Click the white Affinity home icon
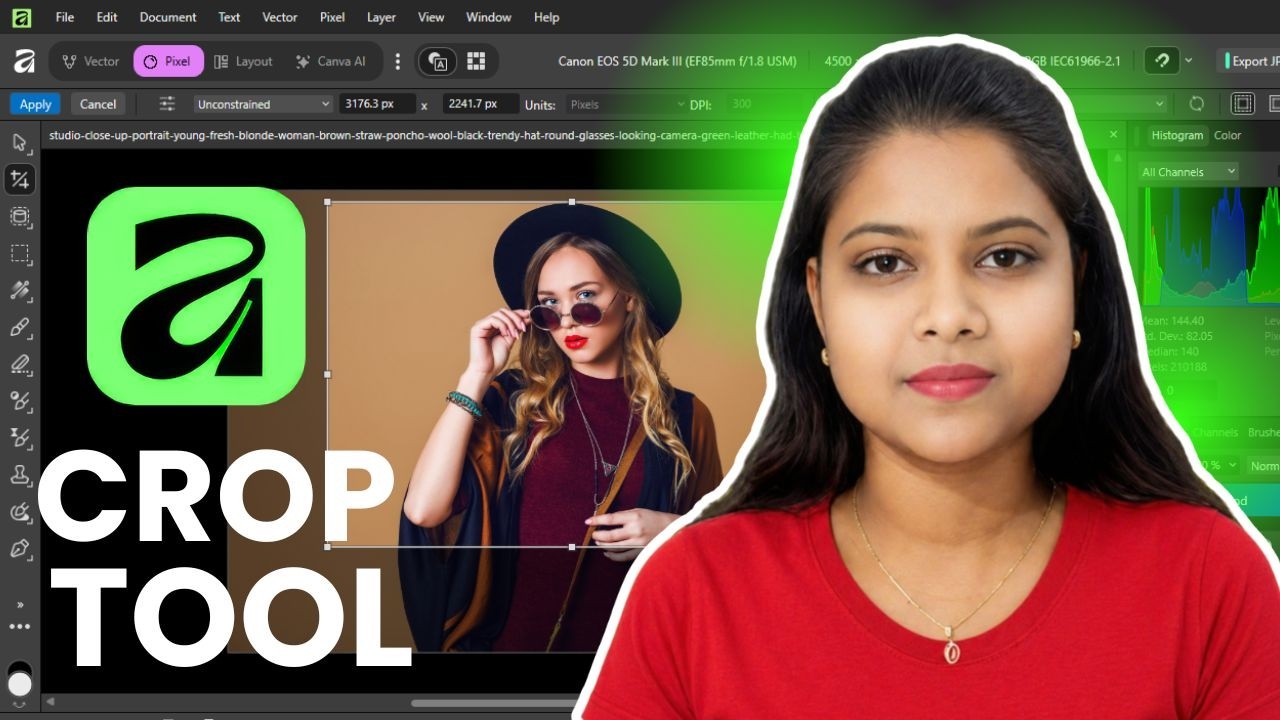 (x=23, y=61)
